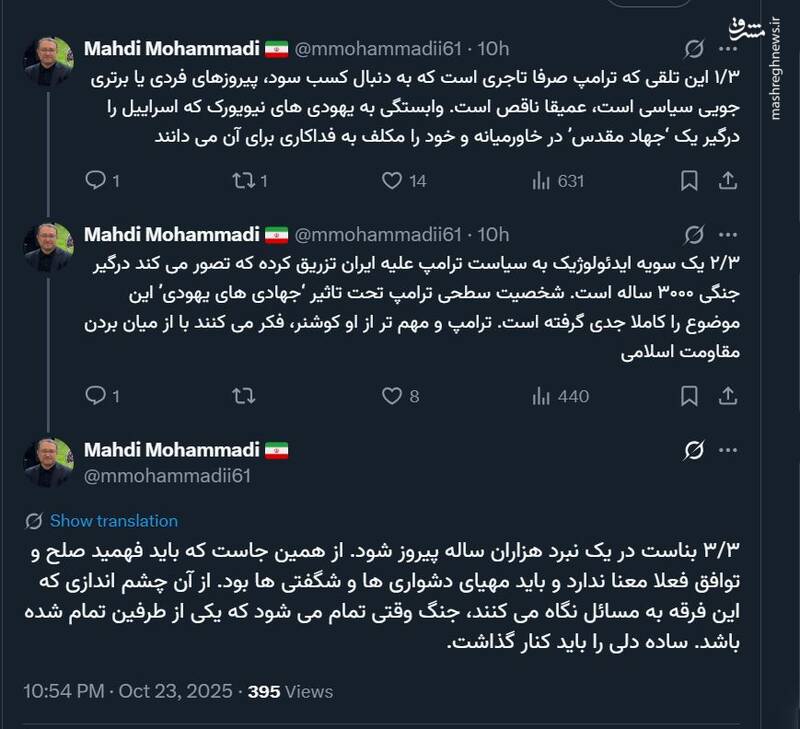Repost the second tweet

point(243,397)
